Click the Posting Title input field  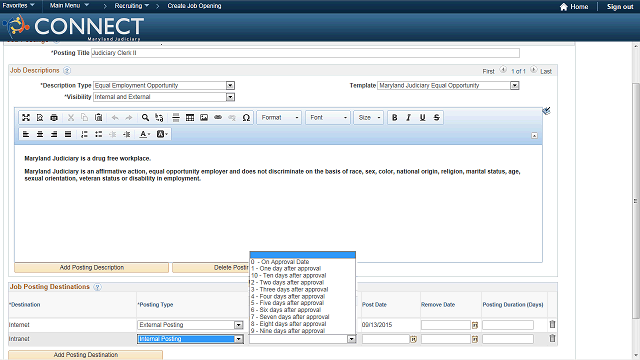tap(305, 53)
